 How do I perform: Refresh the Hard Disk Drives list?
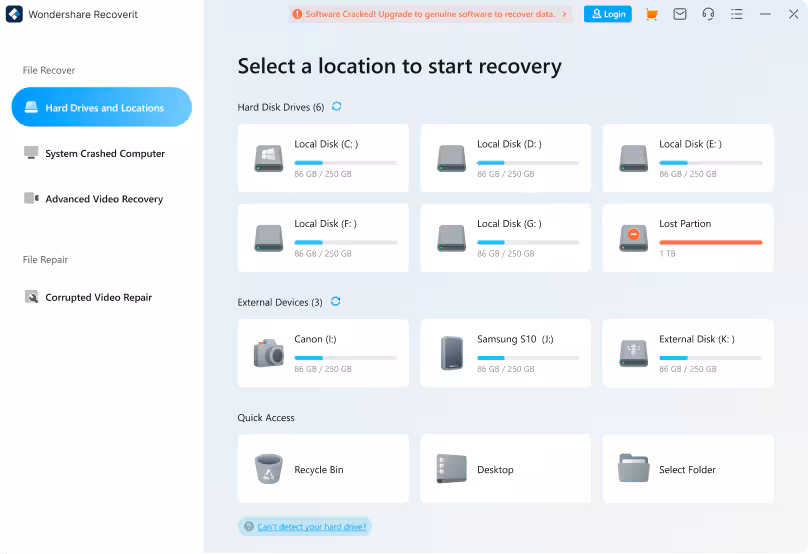coord(336,107)
